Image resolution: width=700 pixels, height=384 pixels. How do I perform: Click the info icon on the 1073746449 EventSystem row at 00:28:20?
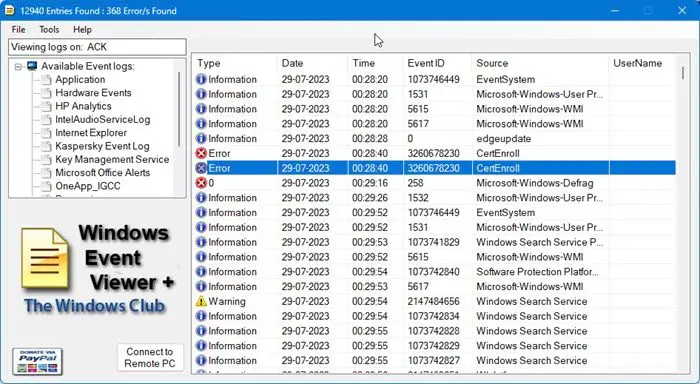pos(201,79)
